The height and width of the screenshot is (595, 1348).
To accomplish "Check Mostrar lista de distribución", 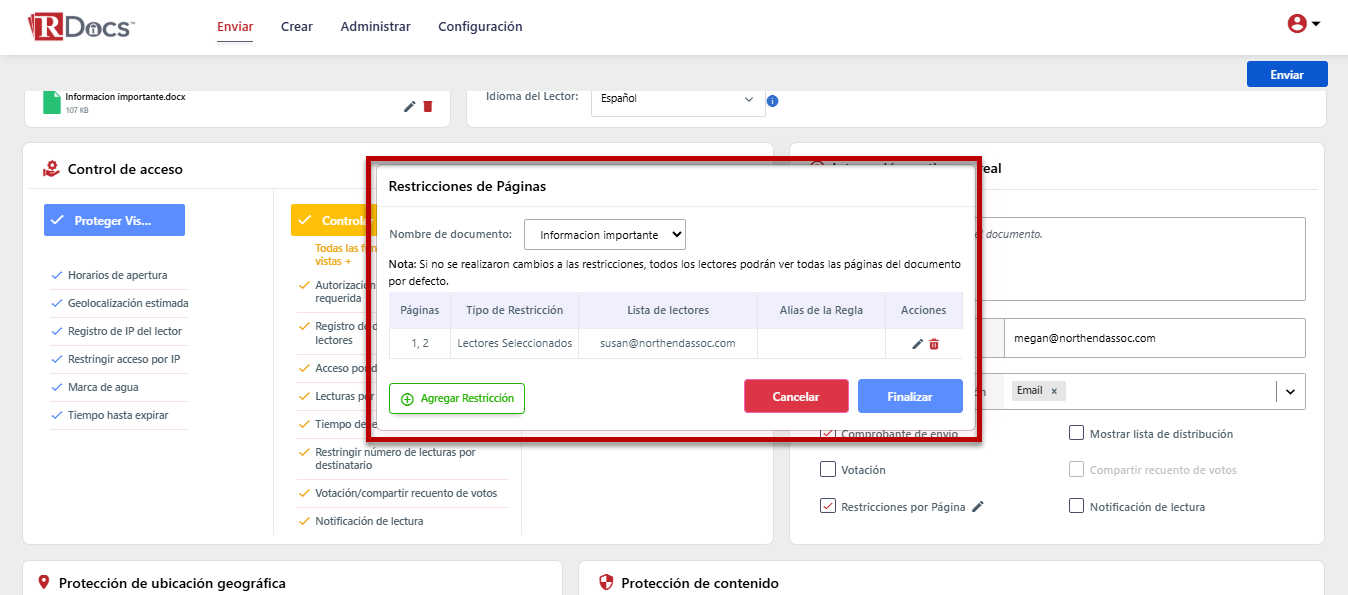I will pyautogui.click(x=1076, y=433).
